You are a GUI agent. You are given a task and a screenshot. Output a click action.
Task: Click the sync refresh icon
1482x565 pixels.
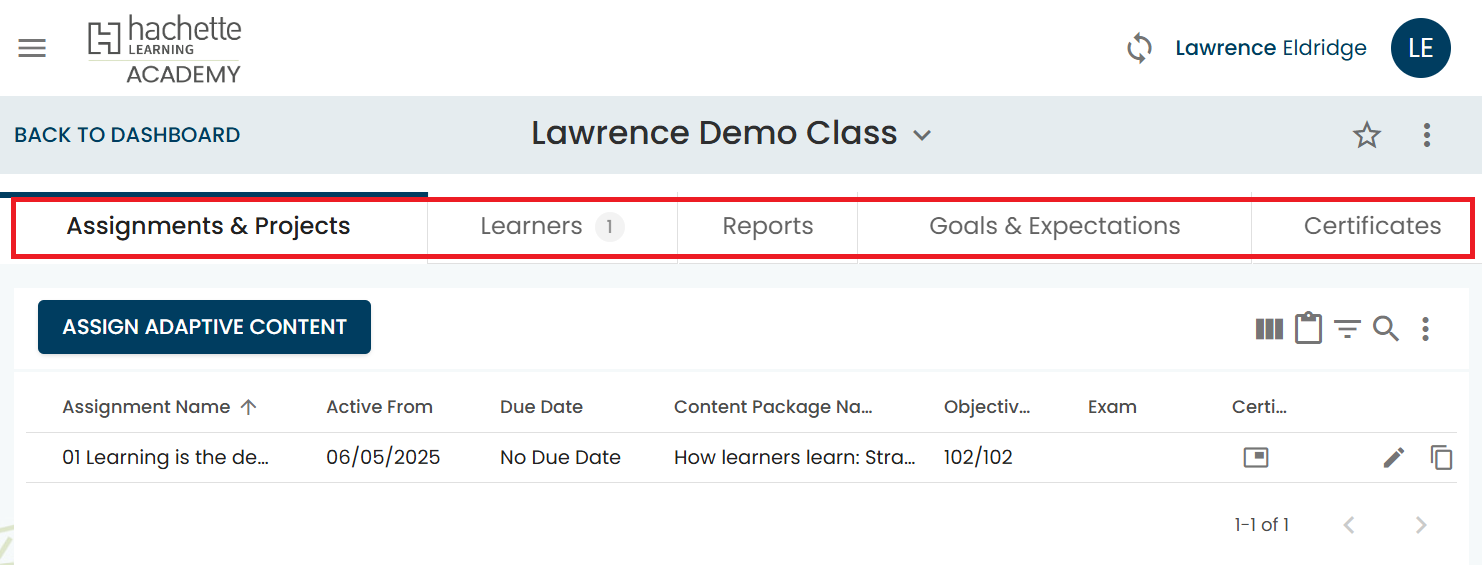coord(1139,48)
